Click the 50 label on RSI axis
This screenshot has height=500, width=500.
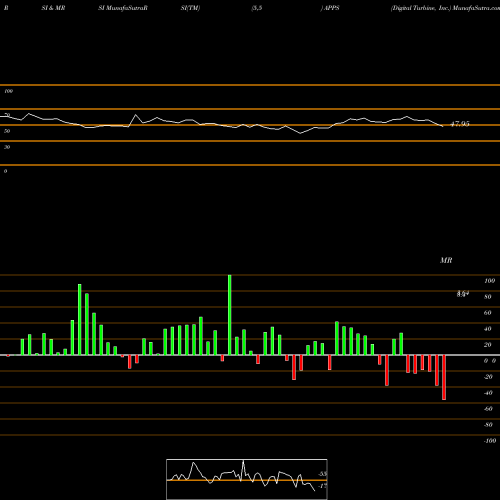pos(7,131)
